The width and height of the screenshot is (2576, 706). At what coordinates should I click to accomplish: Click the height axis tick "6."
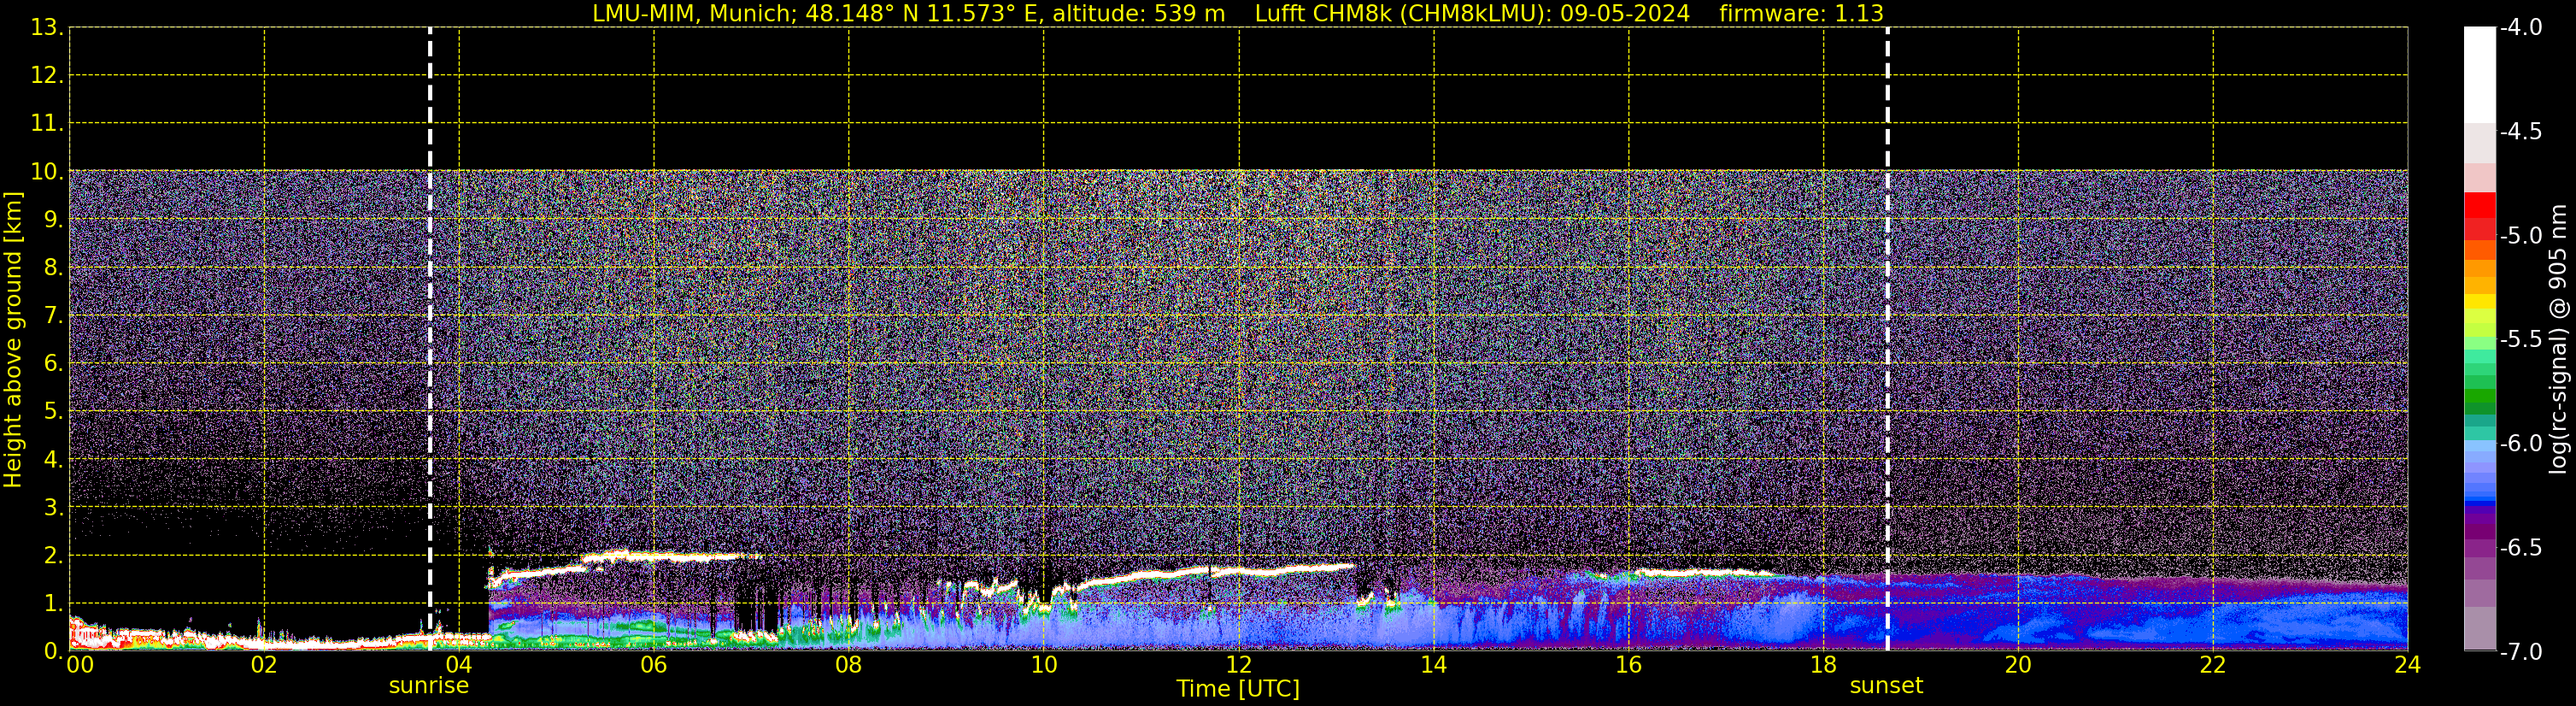(53, 364)
